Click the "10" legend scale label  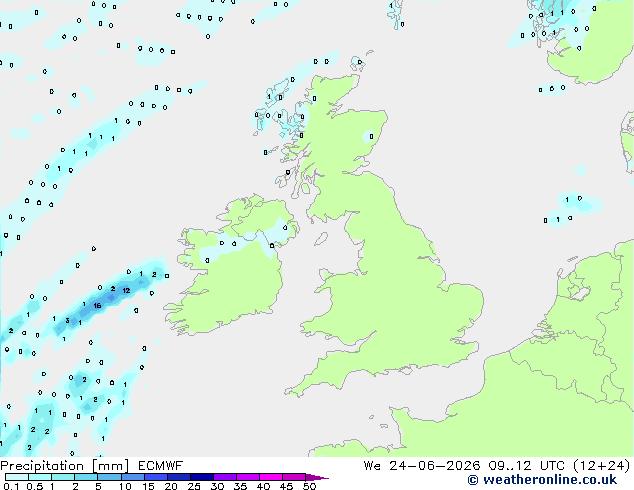(125, 486)
